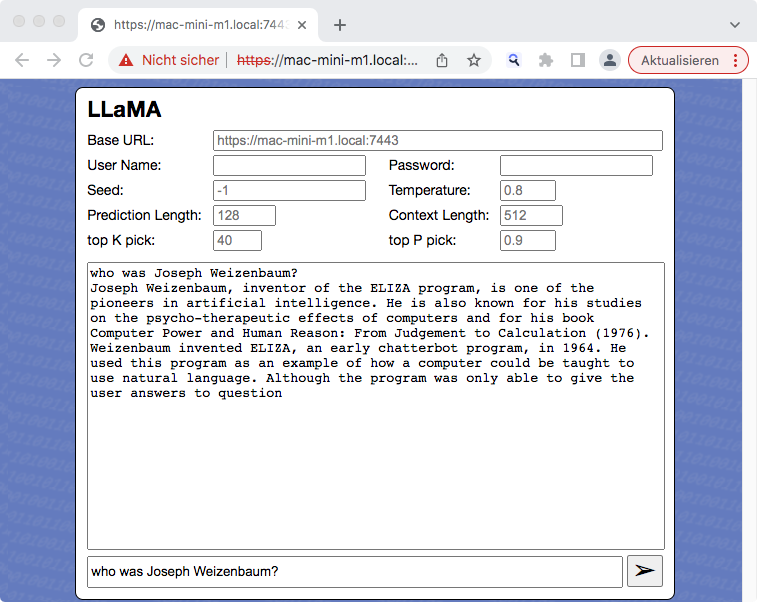Click the send arrow button
Image resolution: width=757 pixels, height=602 pixels.
click(x=645, y=571)
